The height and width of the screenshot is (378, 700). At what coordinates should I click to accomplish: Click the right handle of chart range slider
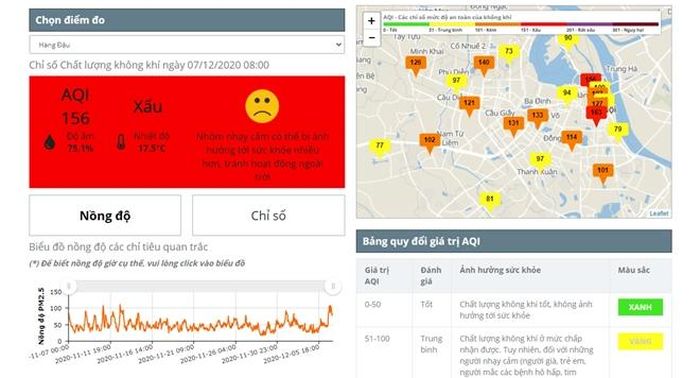[x=333, y=286]
